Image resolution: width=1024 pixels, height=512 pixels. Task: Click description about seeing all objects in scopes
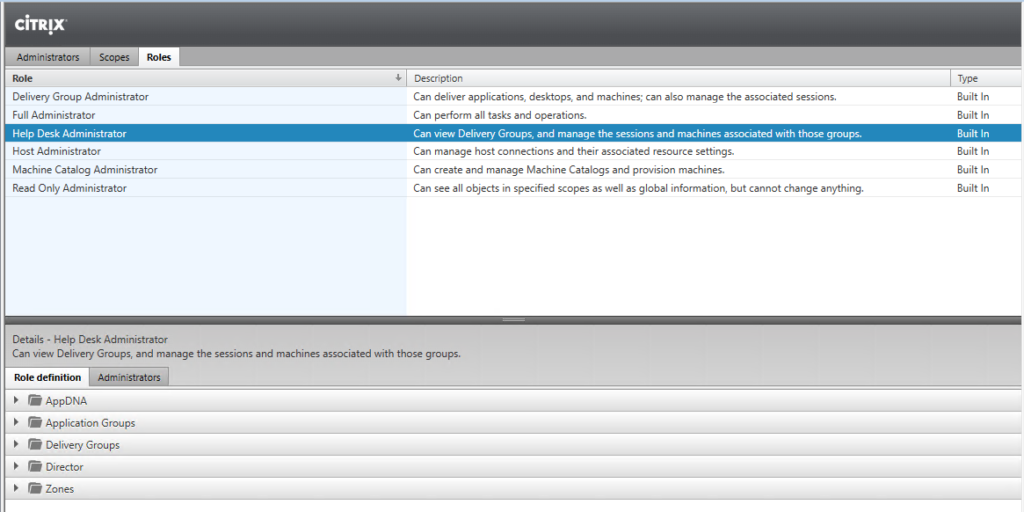click(639, 188)
